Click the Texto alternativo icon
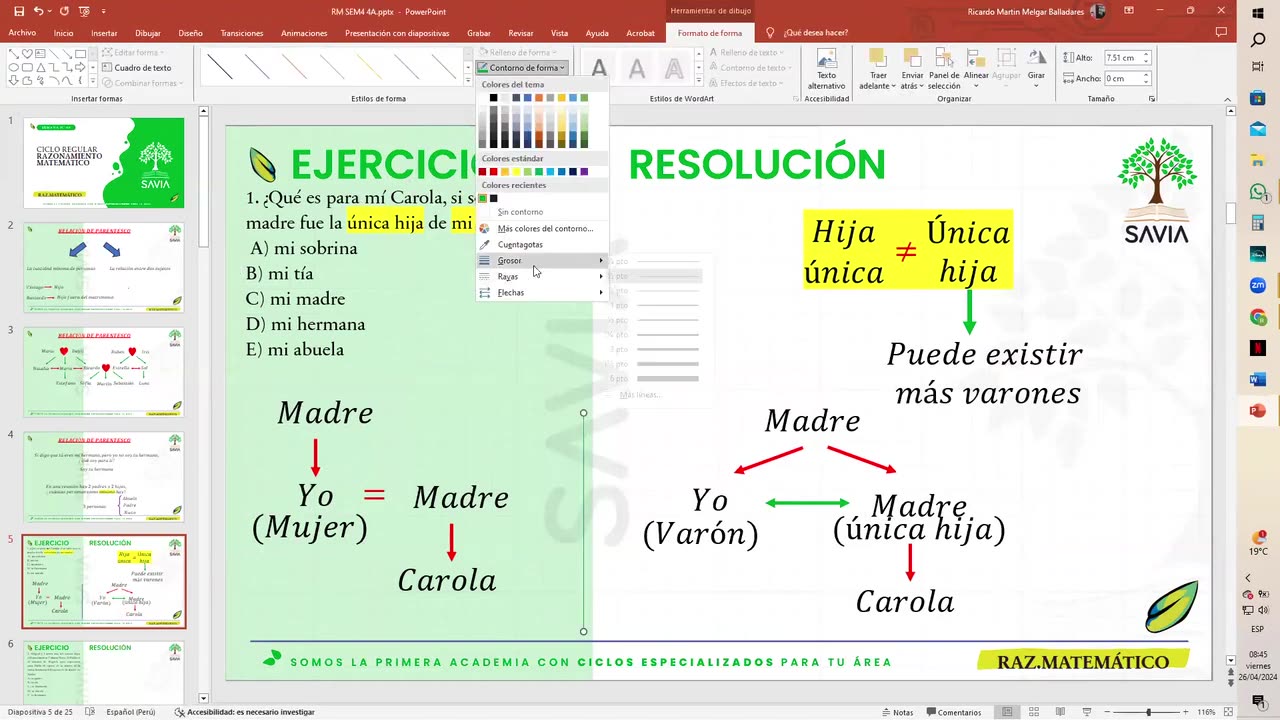The image size is (1280, 720). click(826, 69)
